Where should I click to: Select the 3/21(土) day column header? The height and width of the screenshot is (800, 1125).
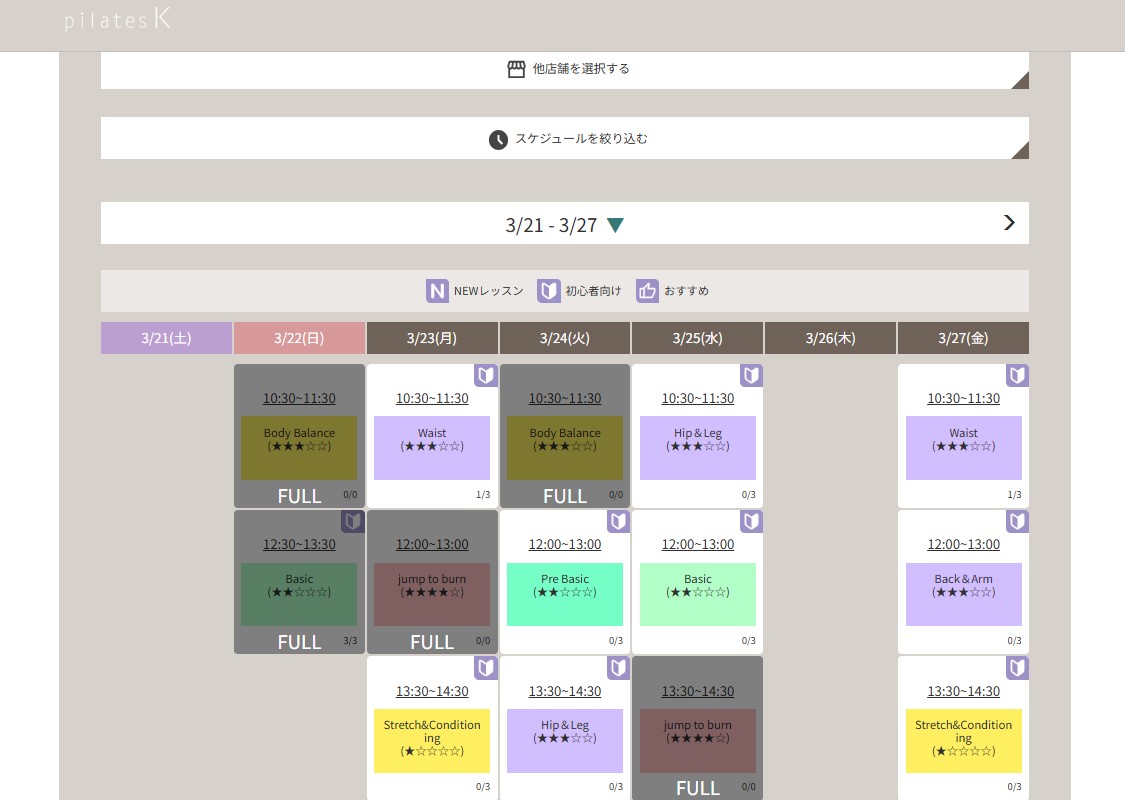166,338
